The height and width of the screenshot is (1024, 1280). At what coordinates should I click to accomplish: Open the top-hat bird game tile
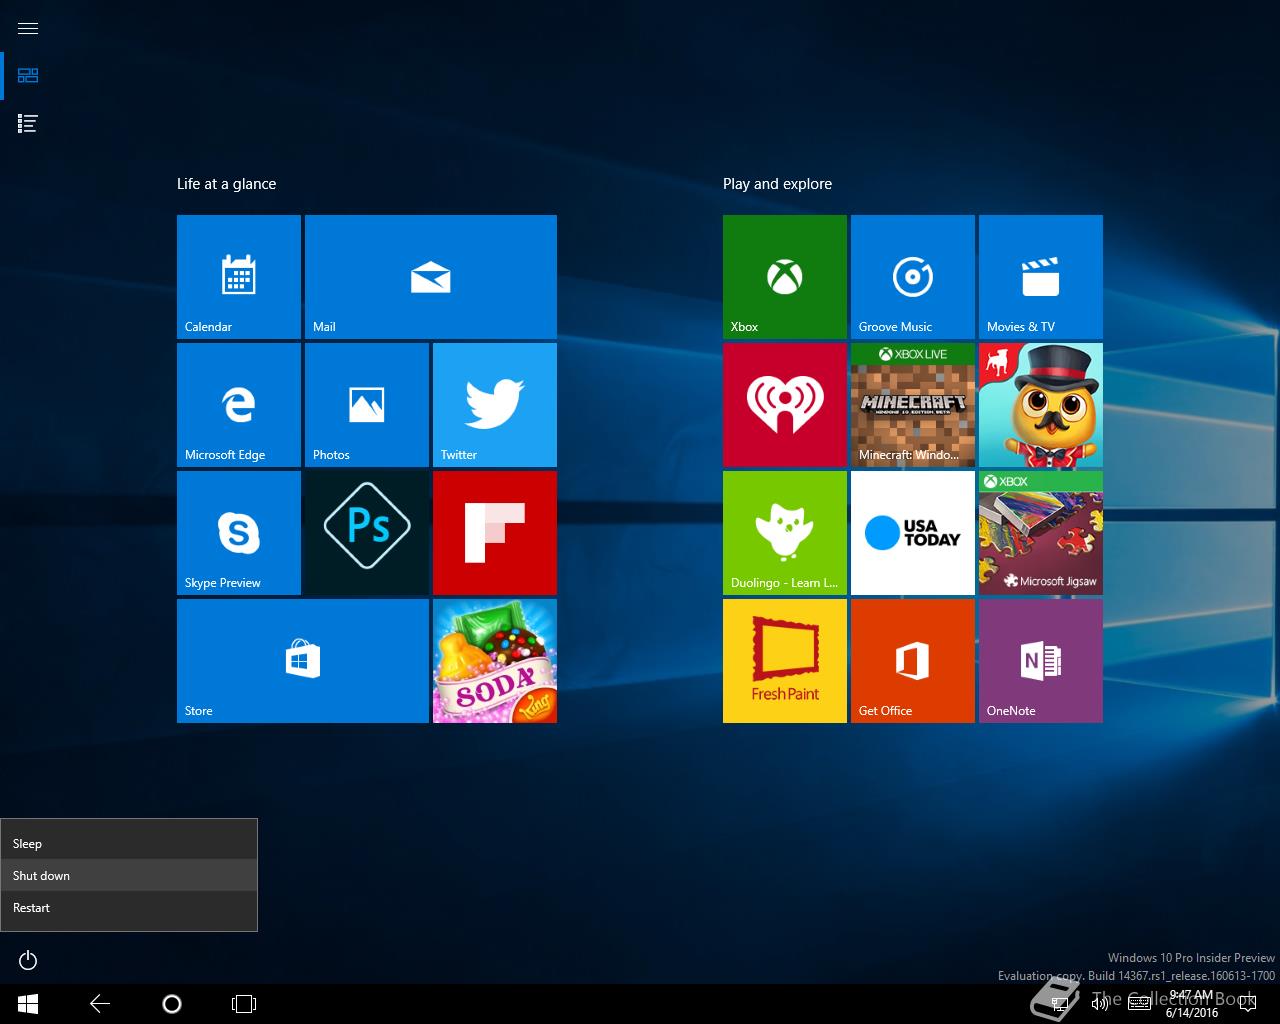pyautogui.click(x=1041, y=405)
